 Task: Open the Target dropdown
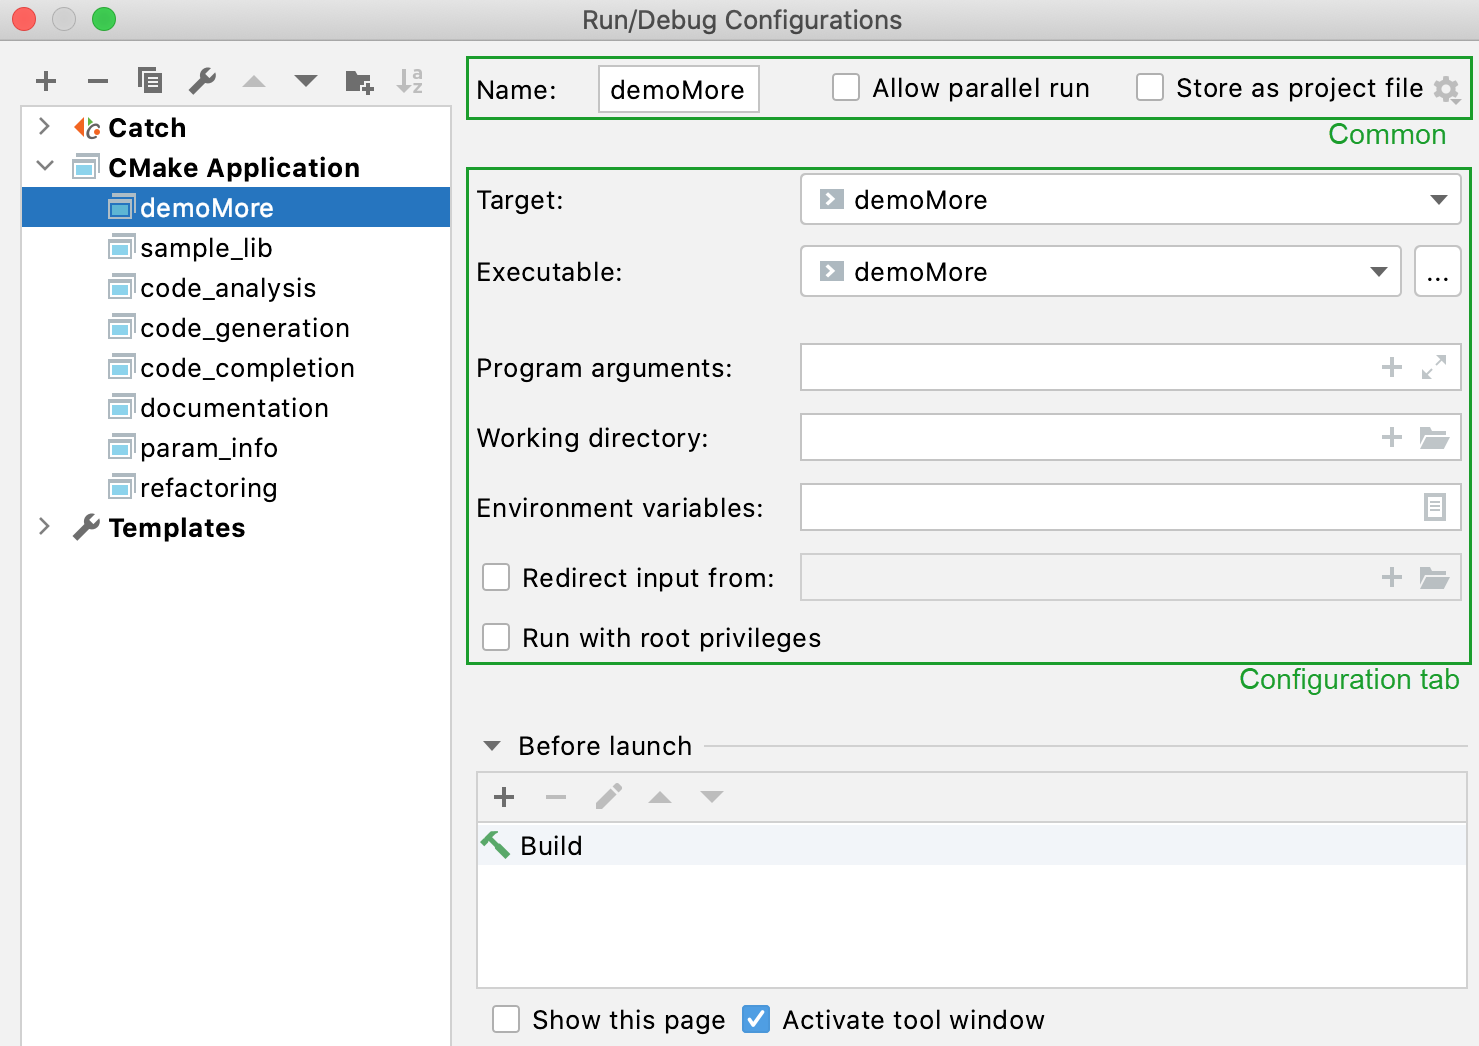(1440, 199)
